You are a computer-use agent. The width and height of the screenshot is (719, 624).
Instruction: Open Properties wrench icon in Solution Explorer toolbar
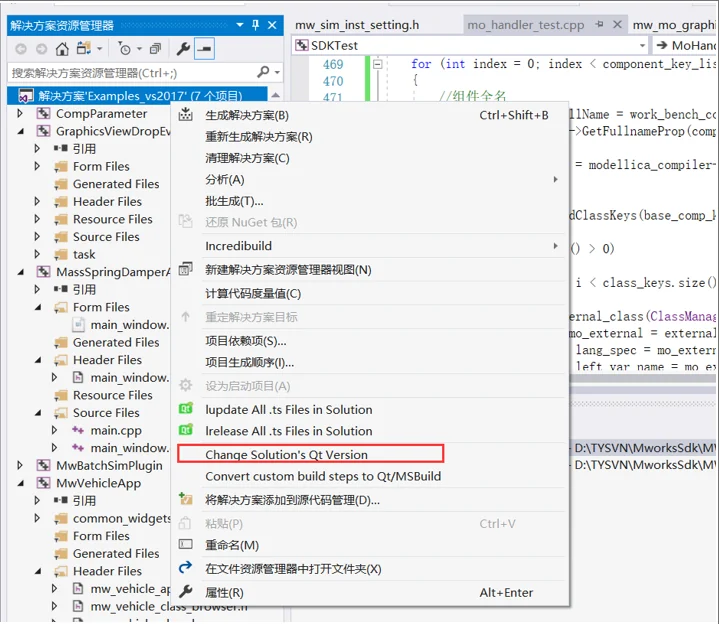pyautogui.click(x=183, y=49)
